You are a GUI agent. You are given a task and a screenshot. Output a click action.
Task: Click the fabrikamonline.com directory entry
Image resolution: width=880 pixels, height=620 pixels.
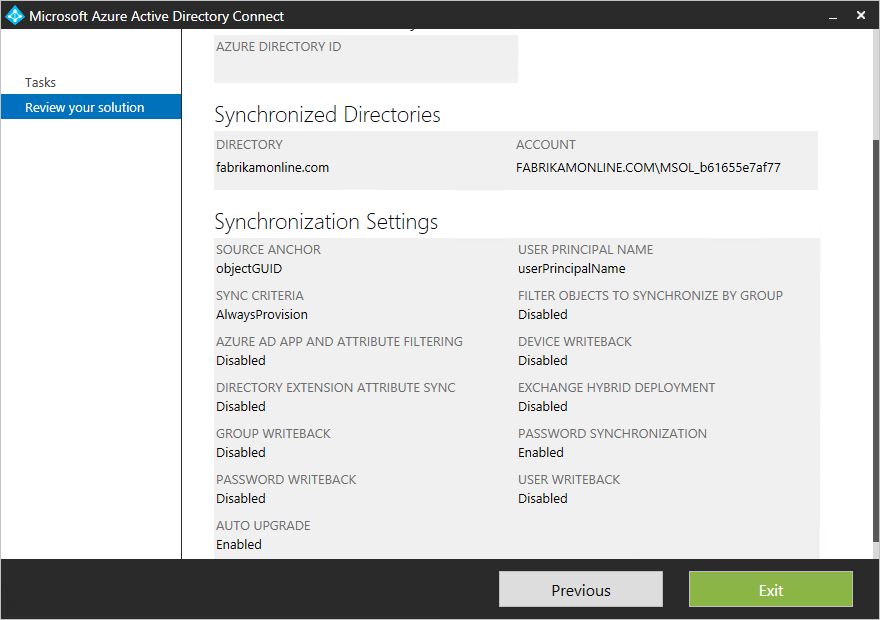click(272, 167)
